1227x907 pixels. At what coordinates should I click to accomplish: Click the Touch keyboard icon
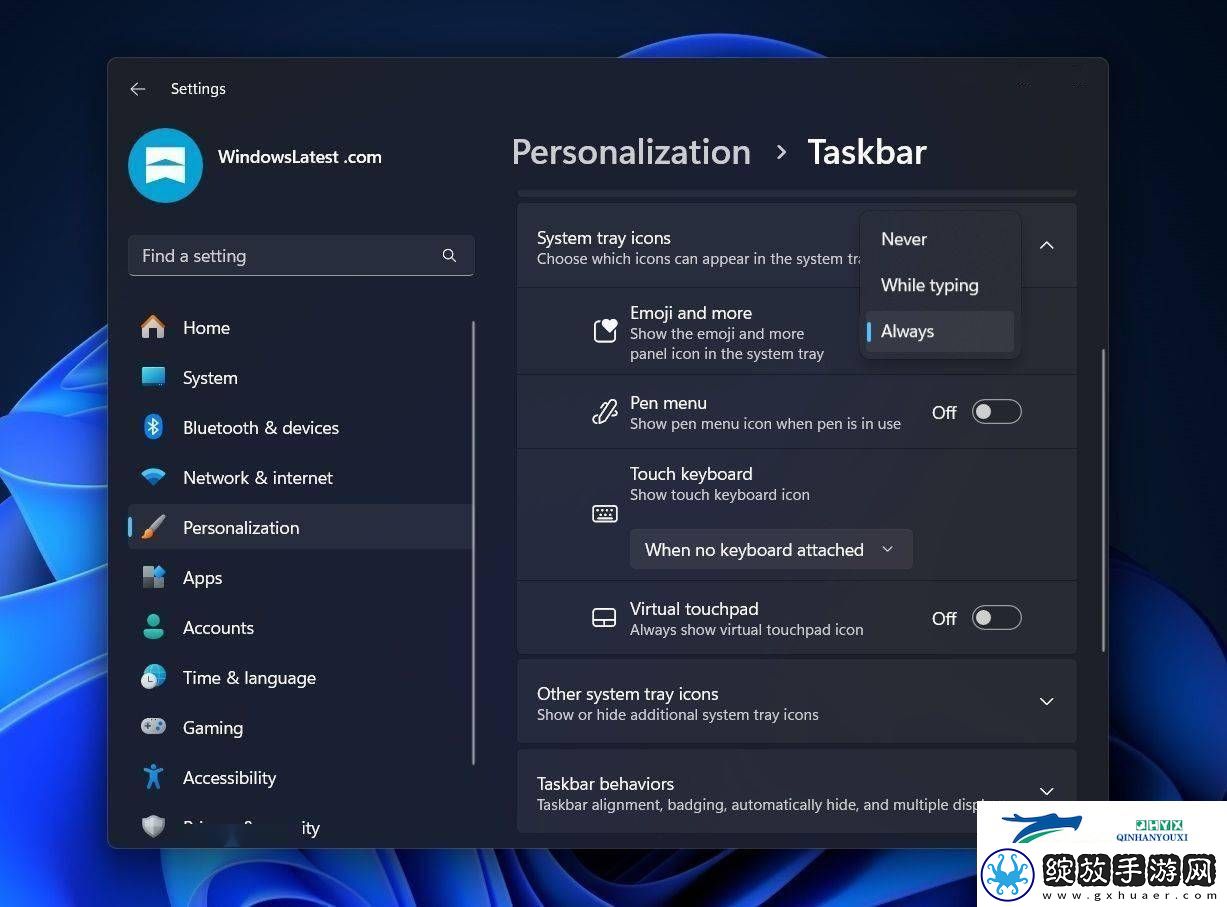pos(605,514)
